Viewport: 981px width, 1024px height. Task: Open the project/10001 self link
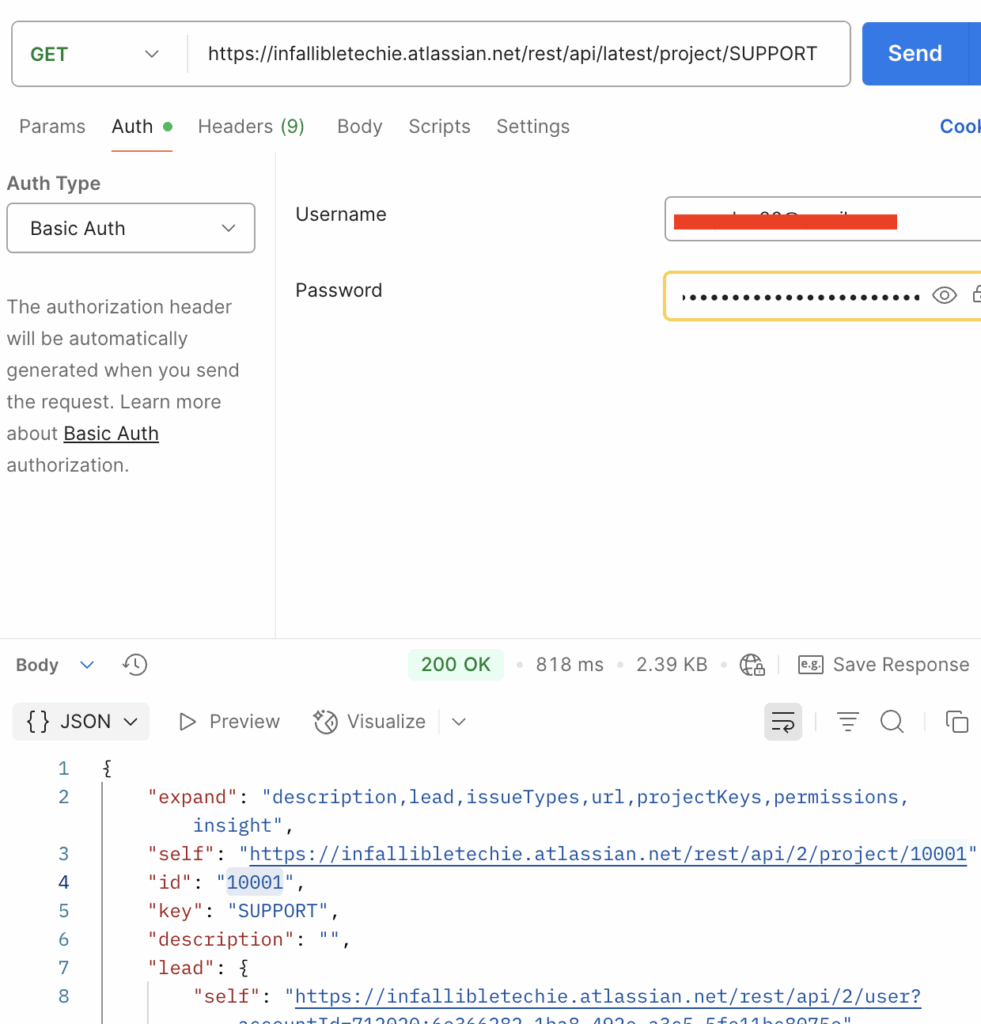point(607,854)
